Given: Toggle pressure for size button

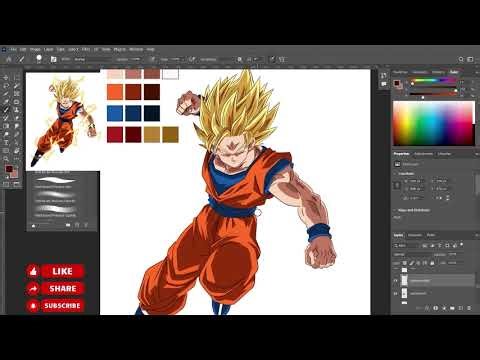Looking at the screenshot, I should pyautogui.click(x=273, y=59).
